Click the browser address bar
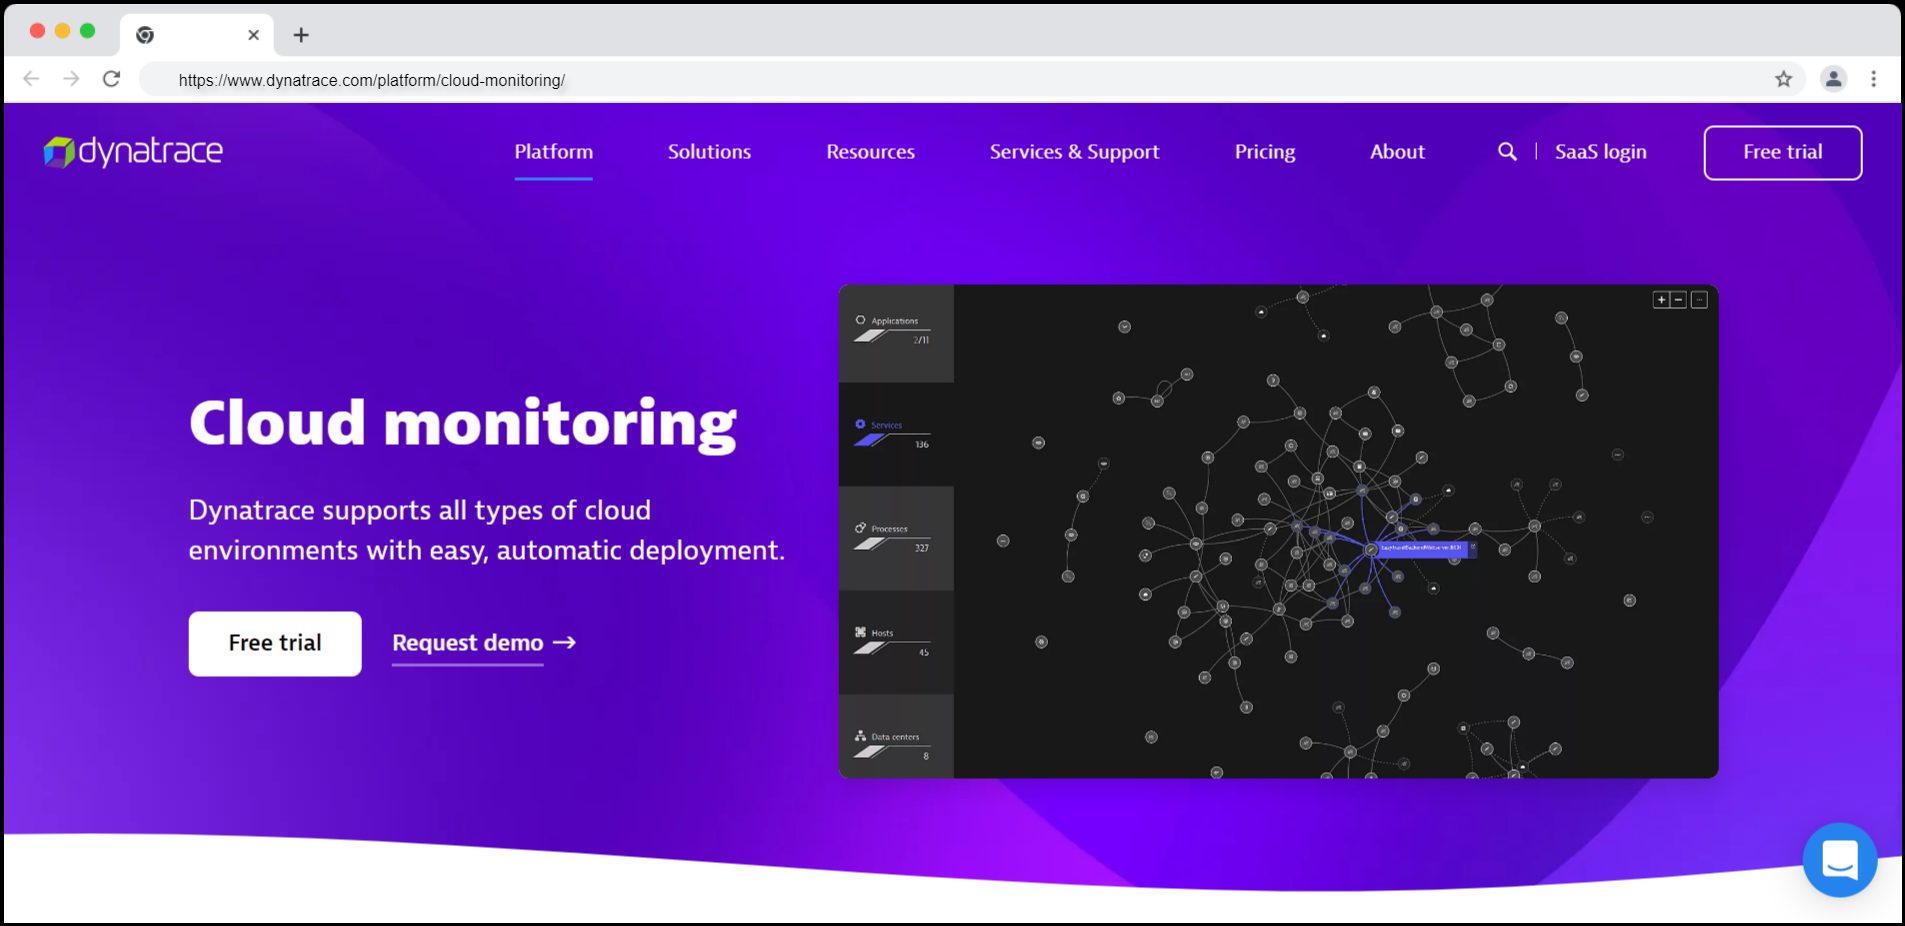Viewport: 1905px width, 926px height. click(x=600, y=79)
